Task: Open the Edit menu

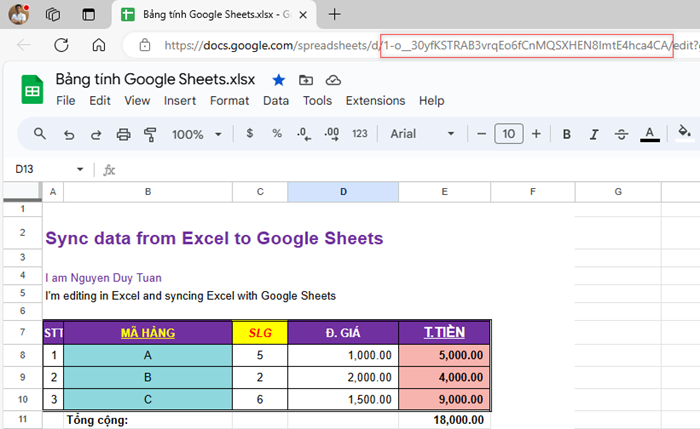Action: pyautogui.click(x=100, y=101)
